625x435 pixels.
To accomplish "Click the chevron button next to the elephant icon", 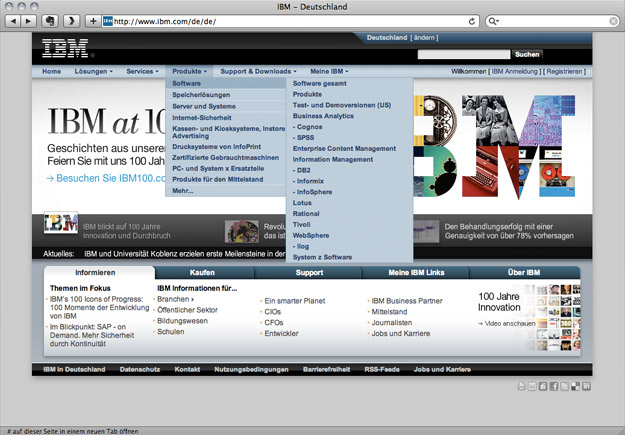I will point(72,21).
